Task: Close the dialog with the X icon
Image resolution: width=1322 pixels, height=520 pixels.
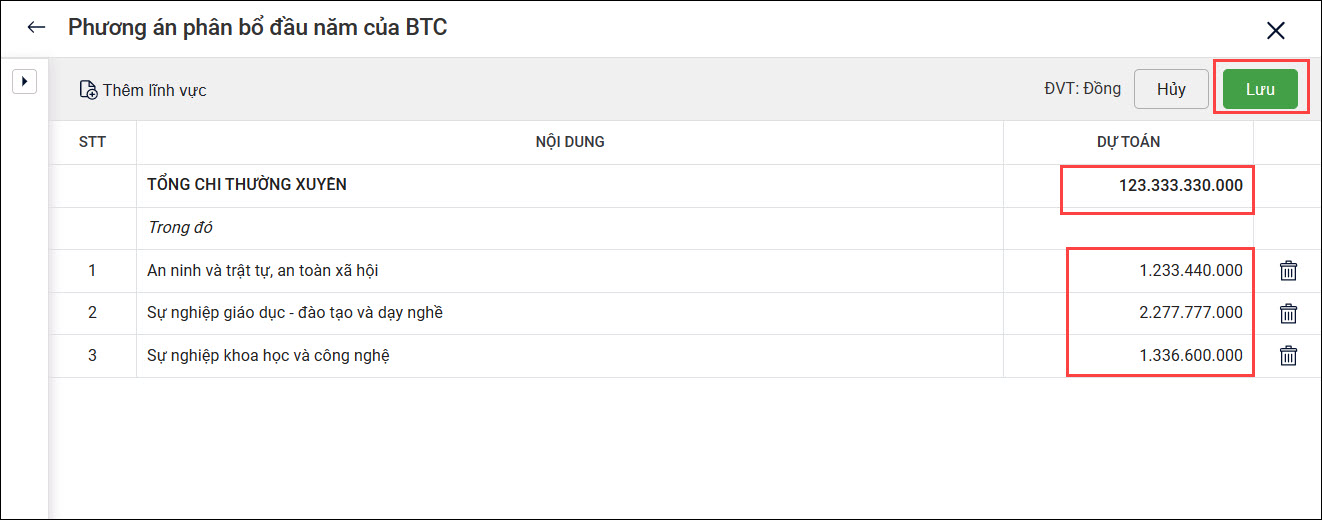Action: coord(1275,31)
